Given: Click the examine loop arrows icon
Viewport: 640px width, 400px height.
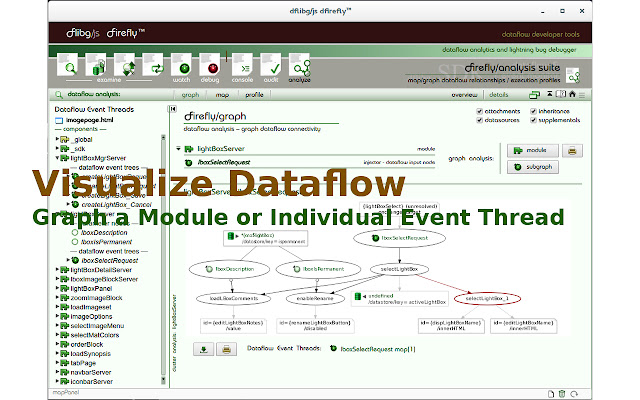Looking at the screenshot, I should tap(153, 65).
